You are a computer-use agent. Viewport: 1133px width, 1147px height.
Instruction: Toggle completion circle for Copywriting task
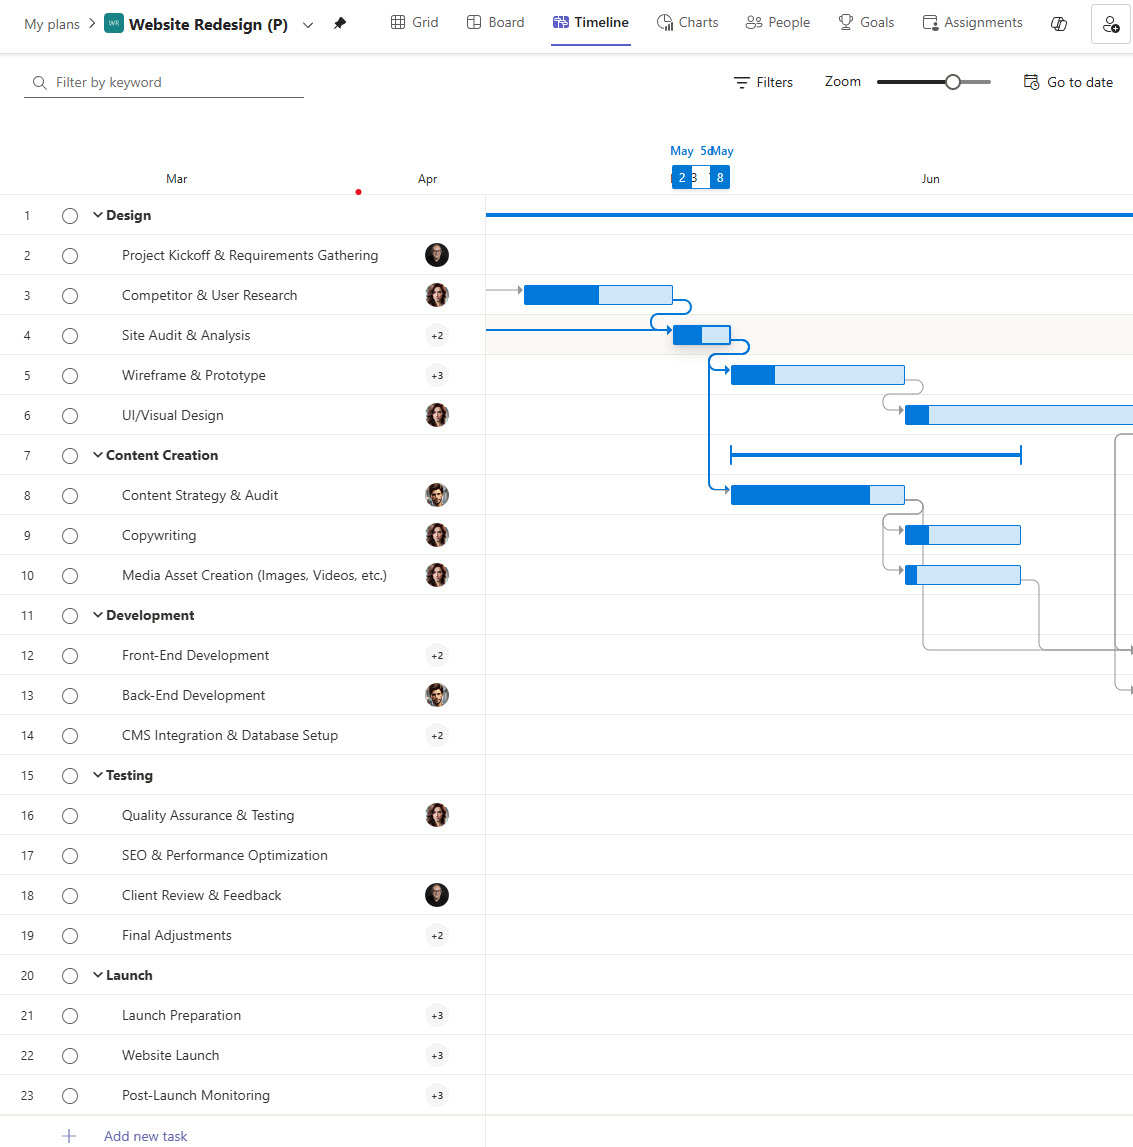coord(70,536)
